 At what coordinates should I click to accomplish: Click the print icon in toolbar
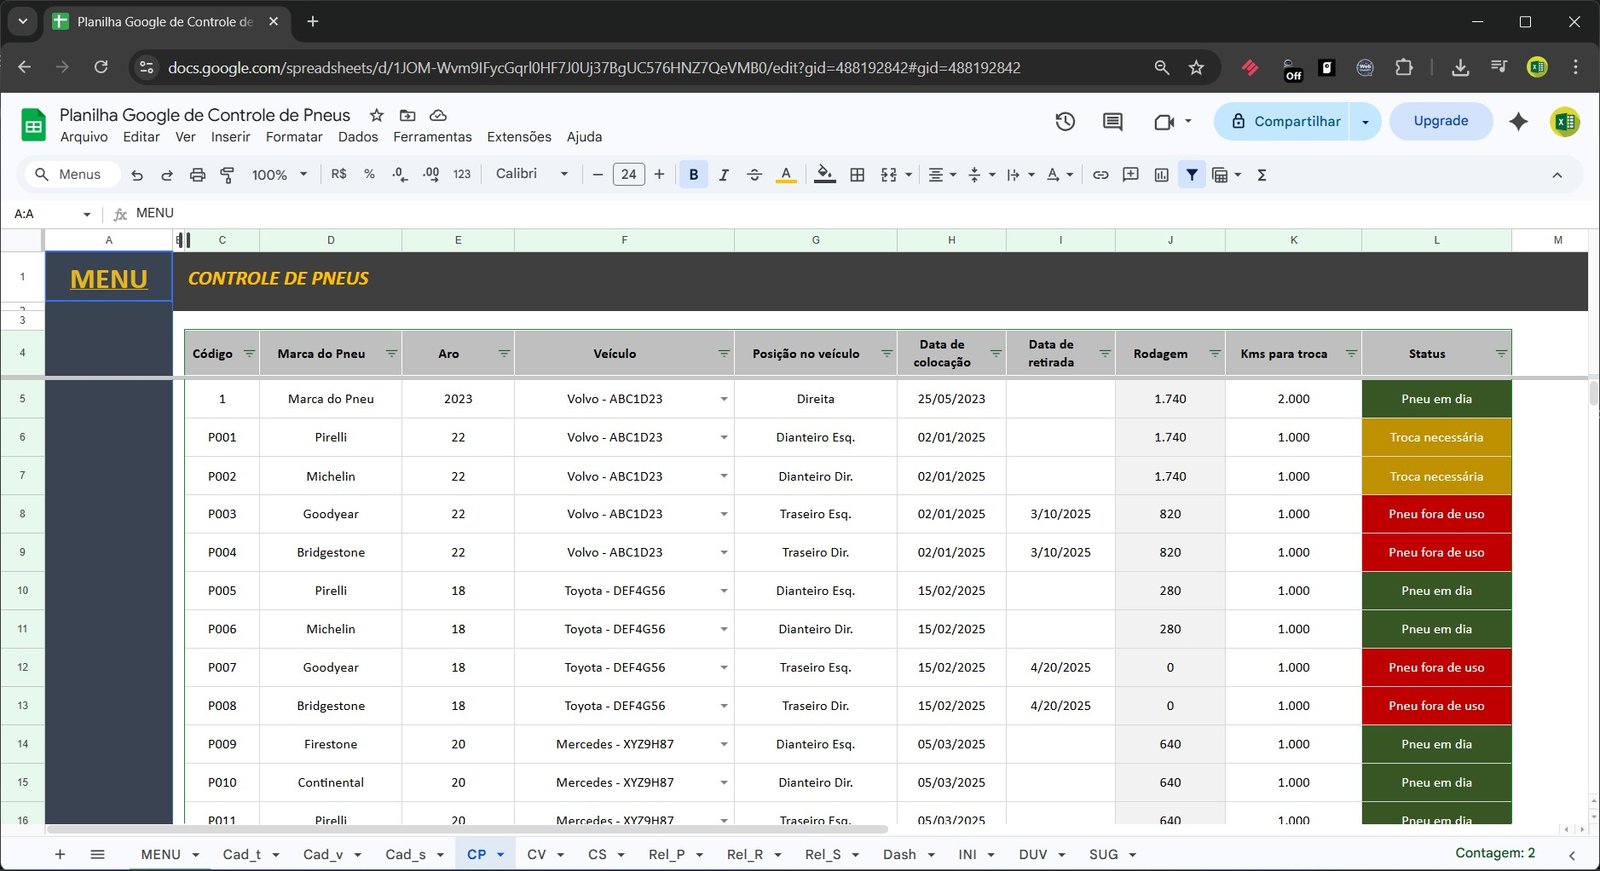pos(197,175)
